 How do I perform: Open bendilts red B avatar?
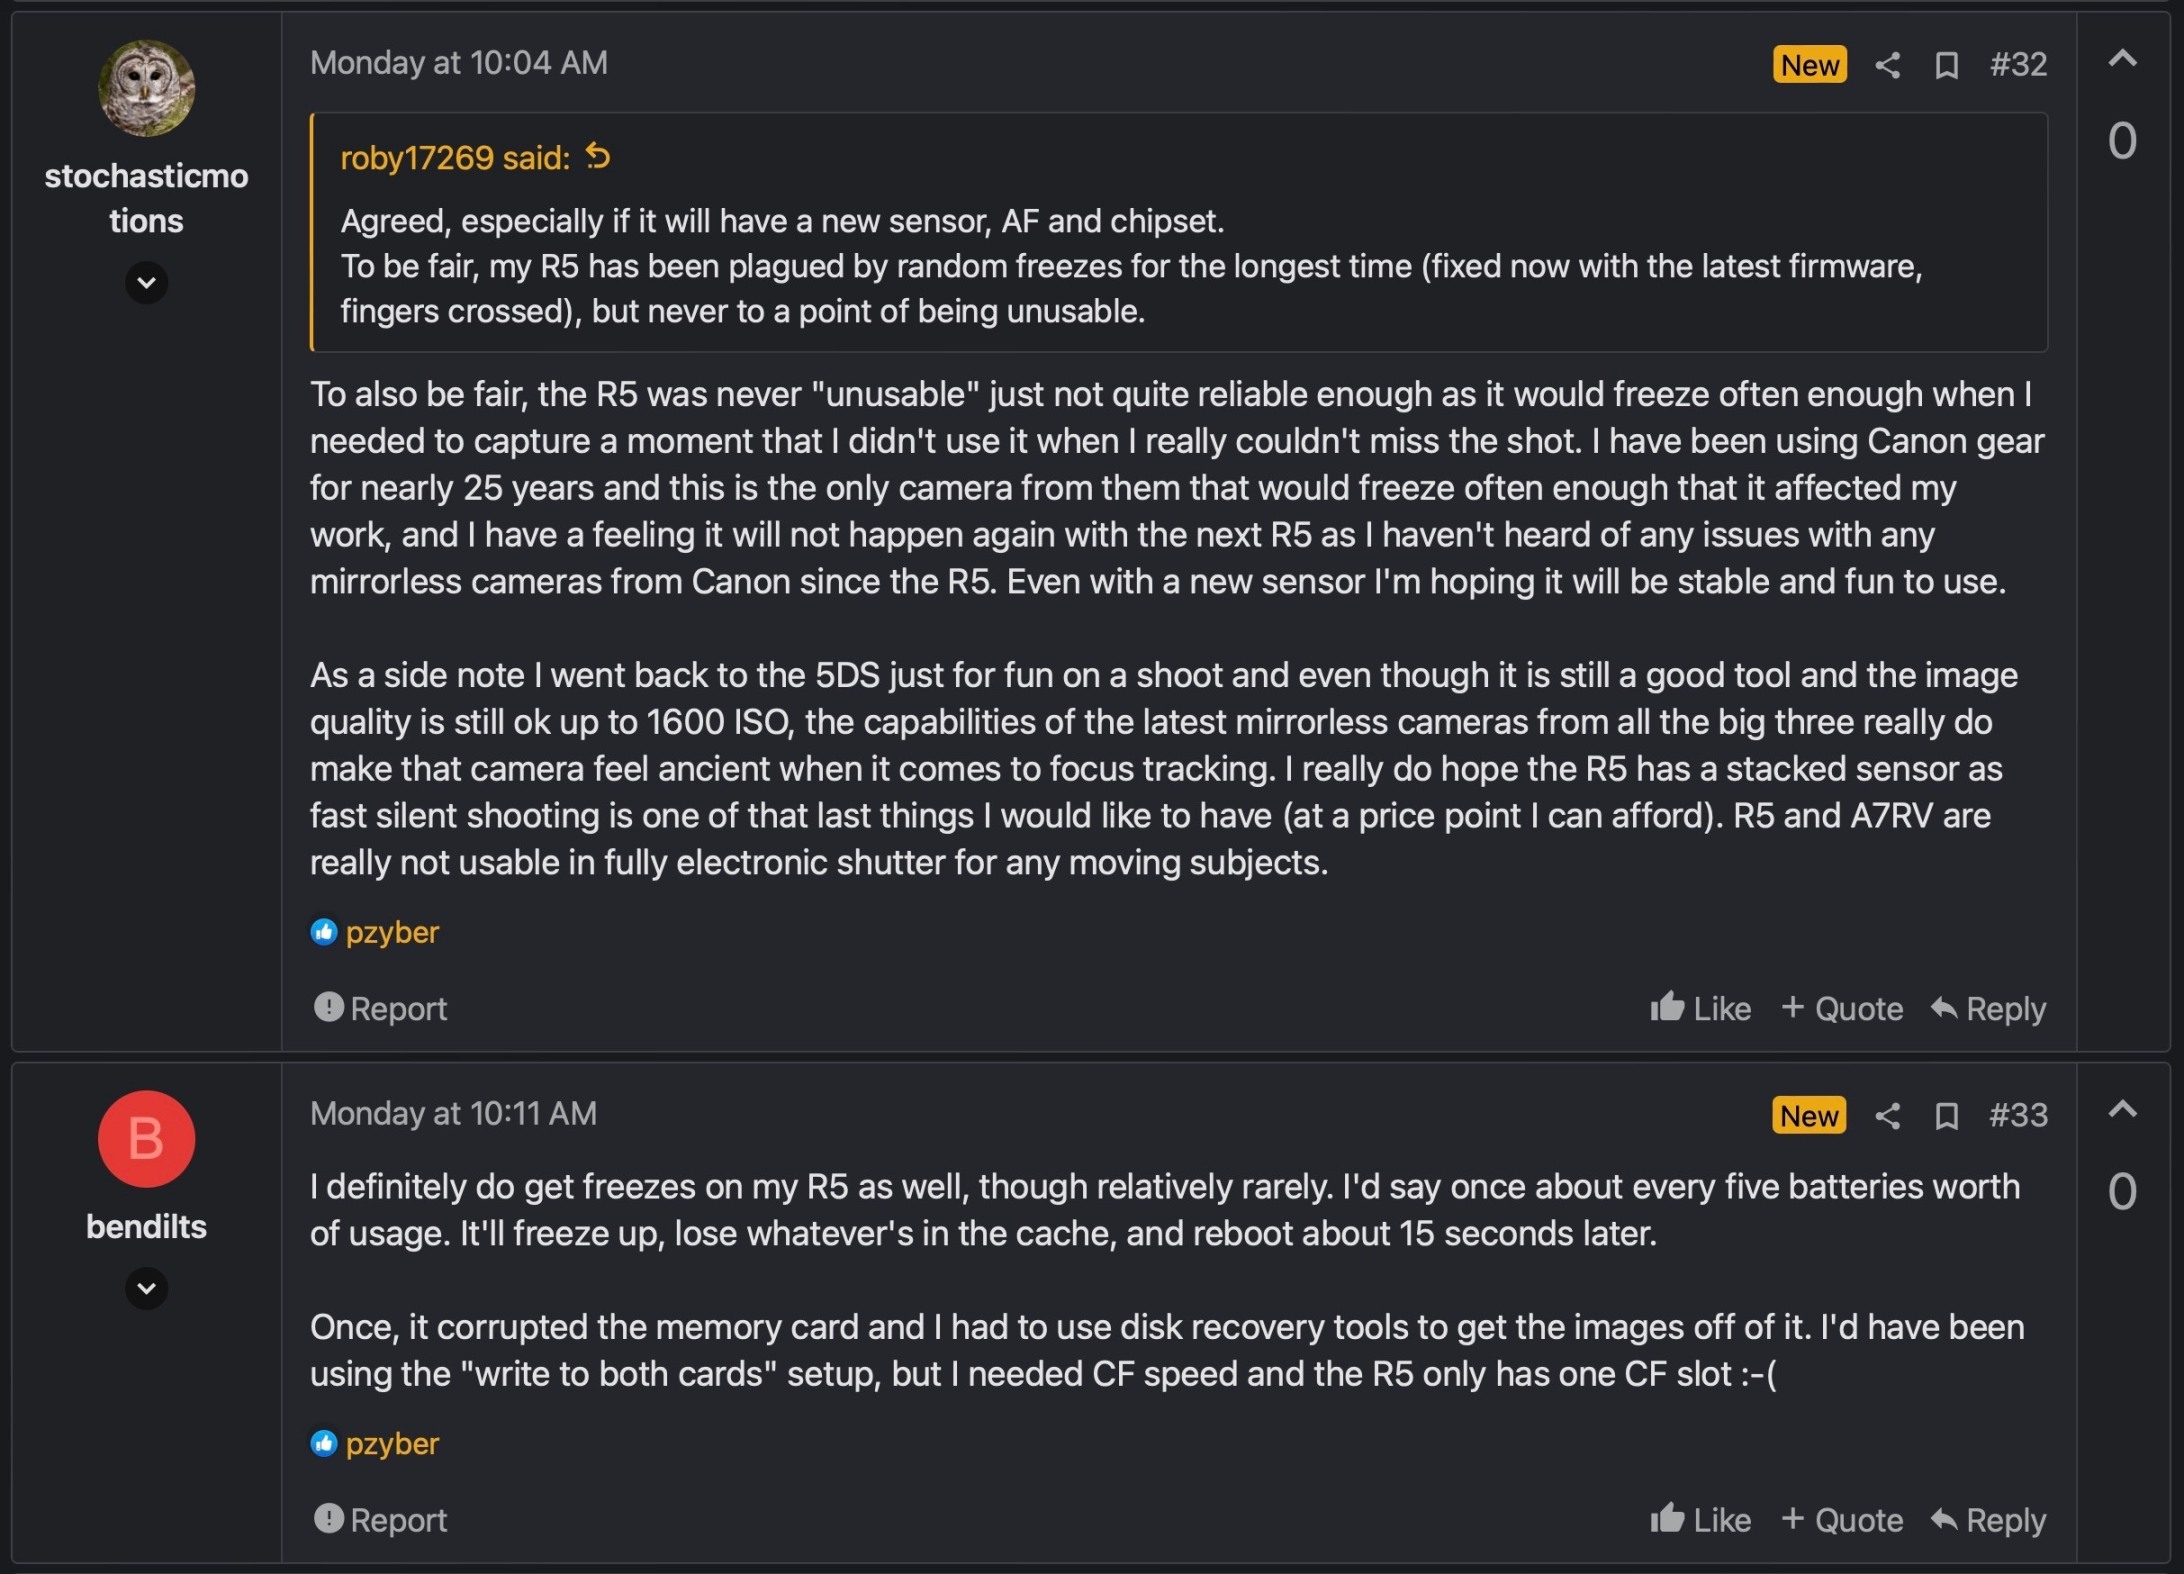click(x=146, y=1139)
